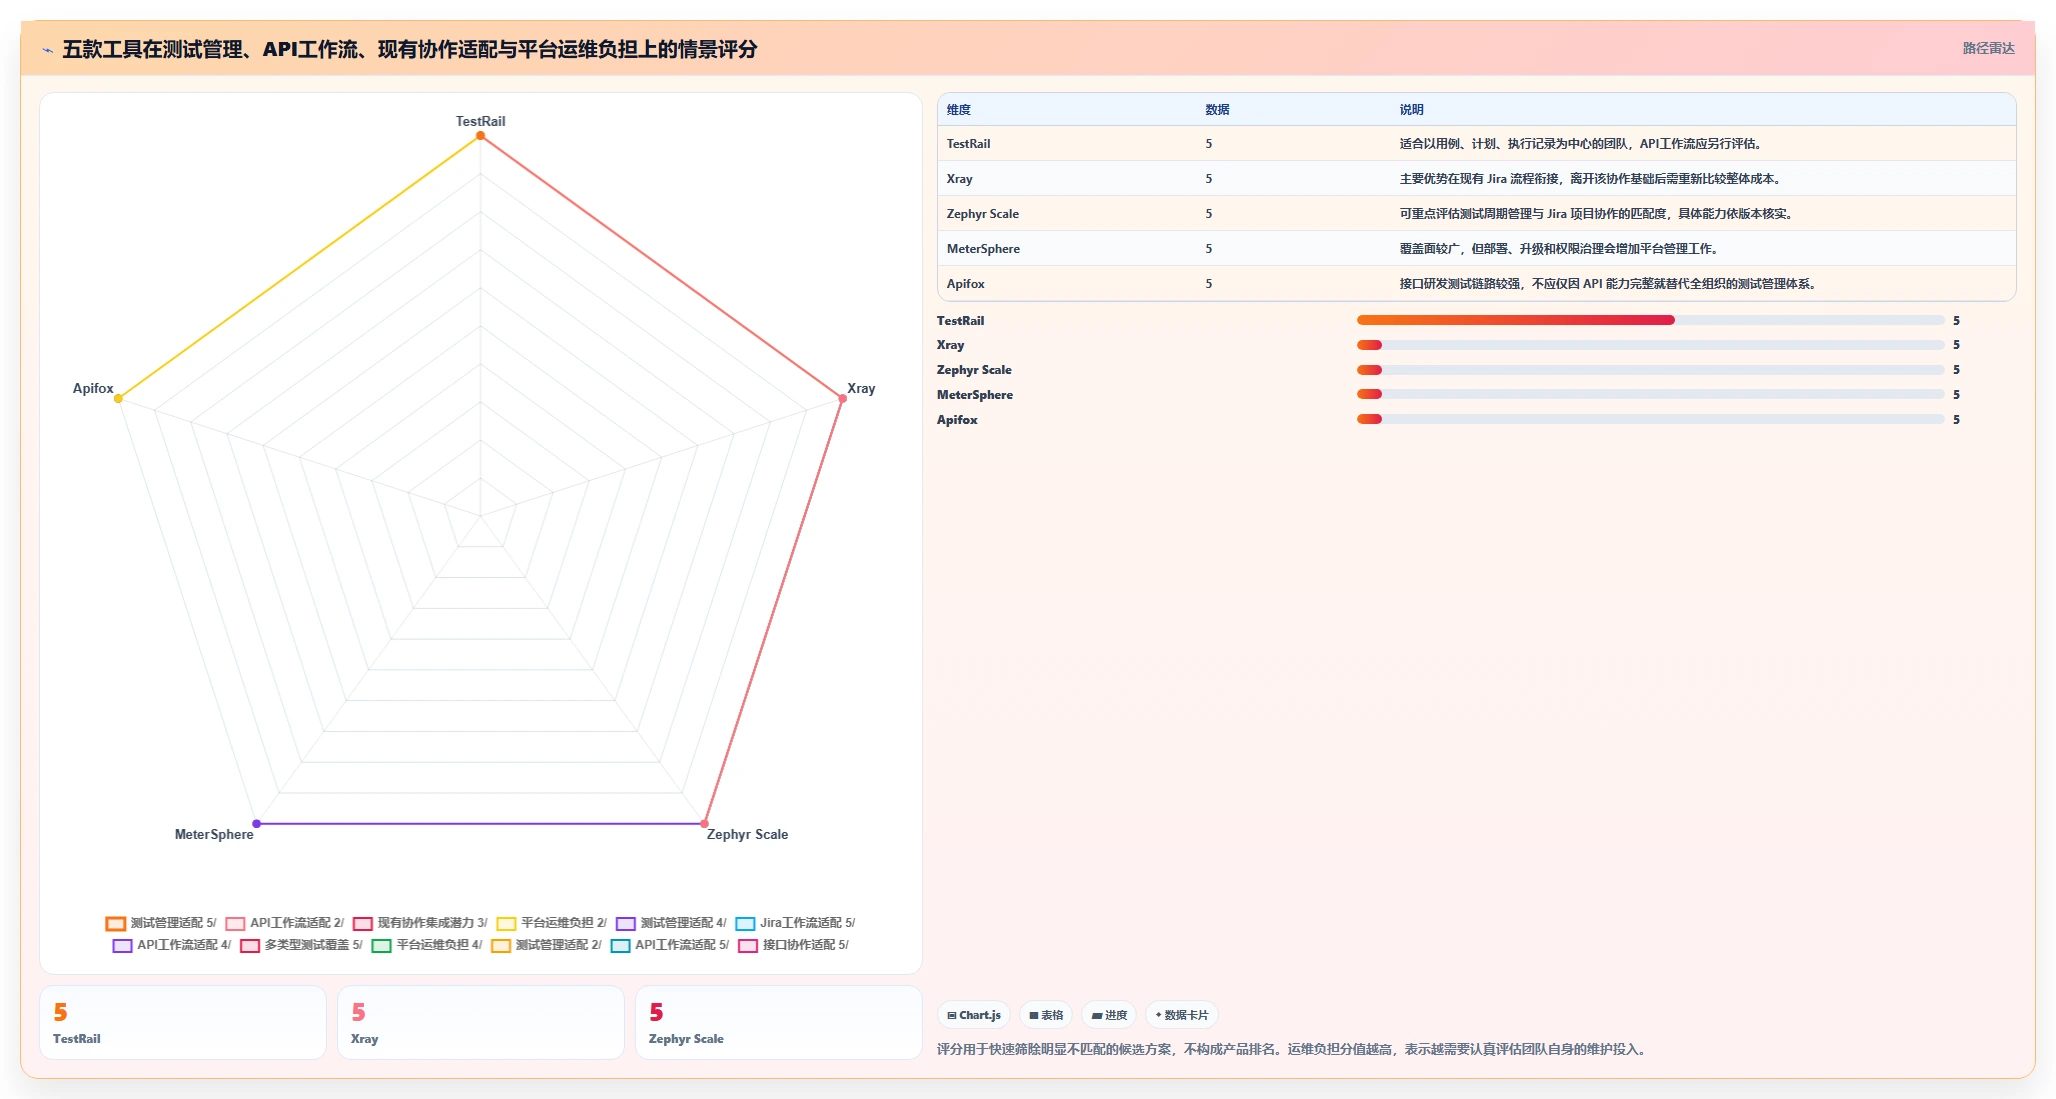
Task: Toggle the 现有协作集成潜力 3/ legend item
Action: (x=420, y=923)
